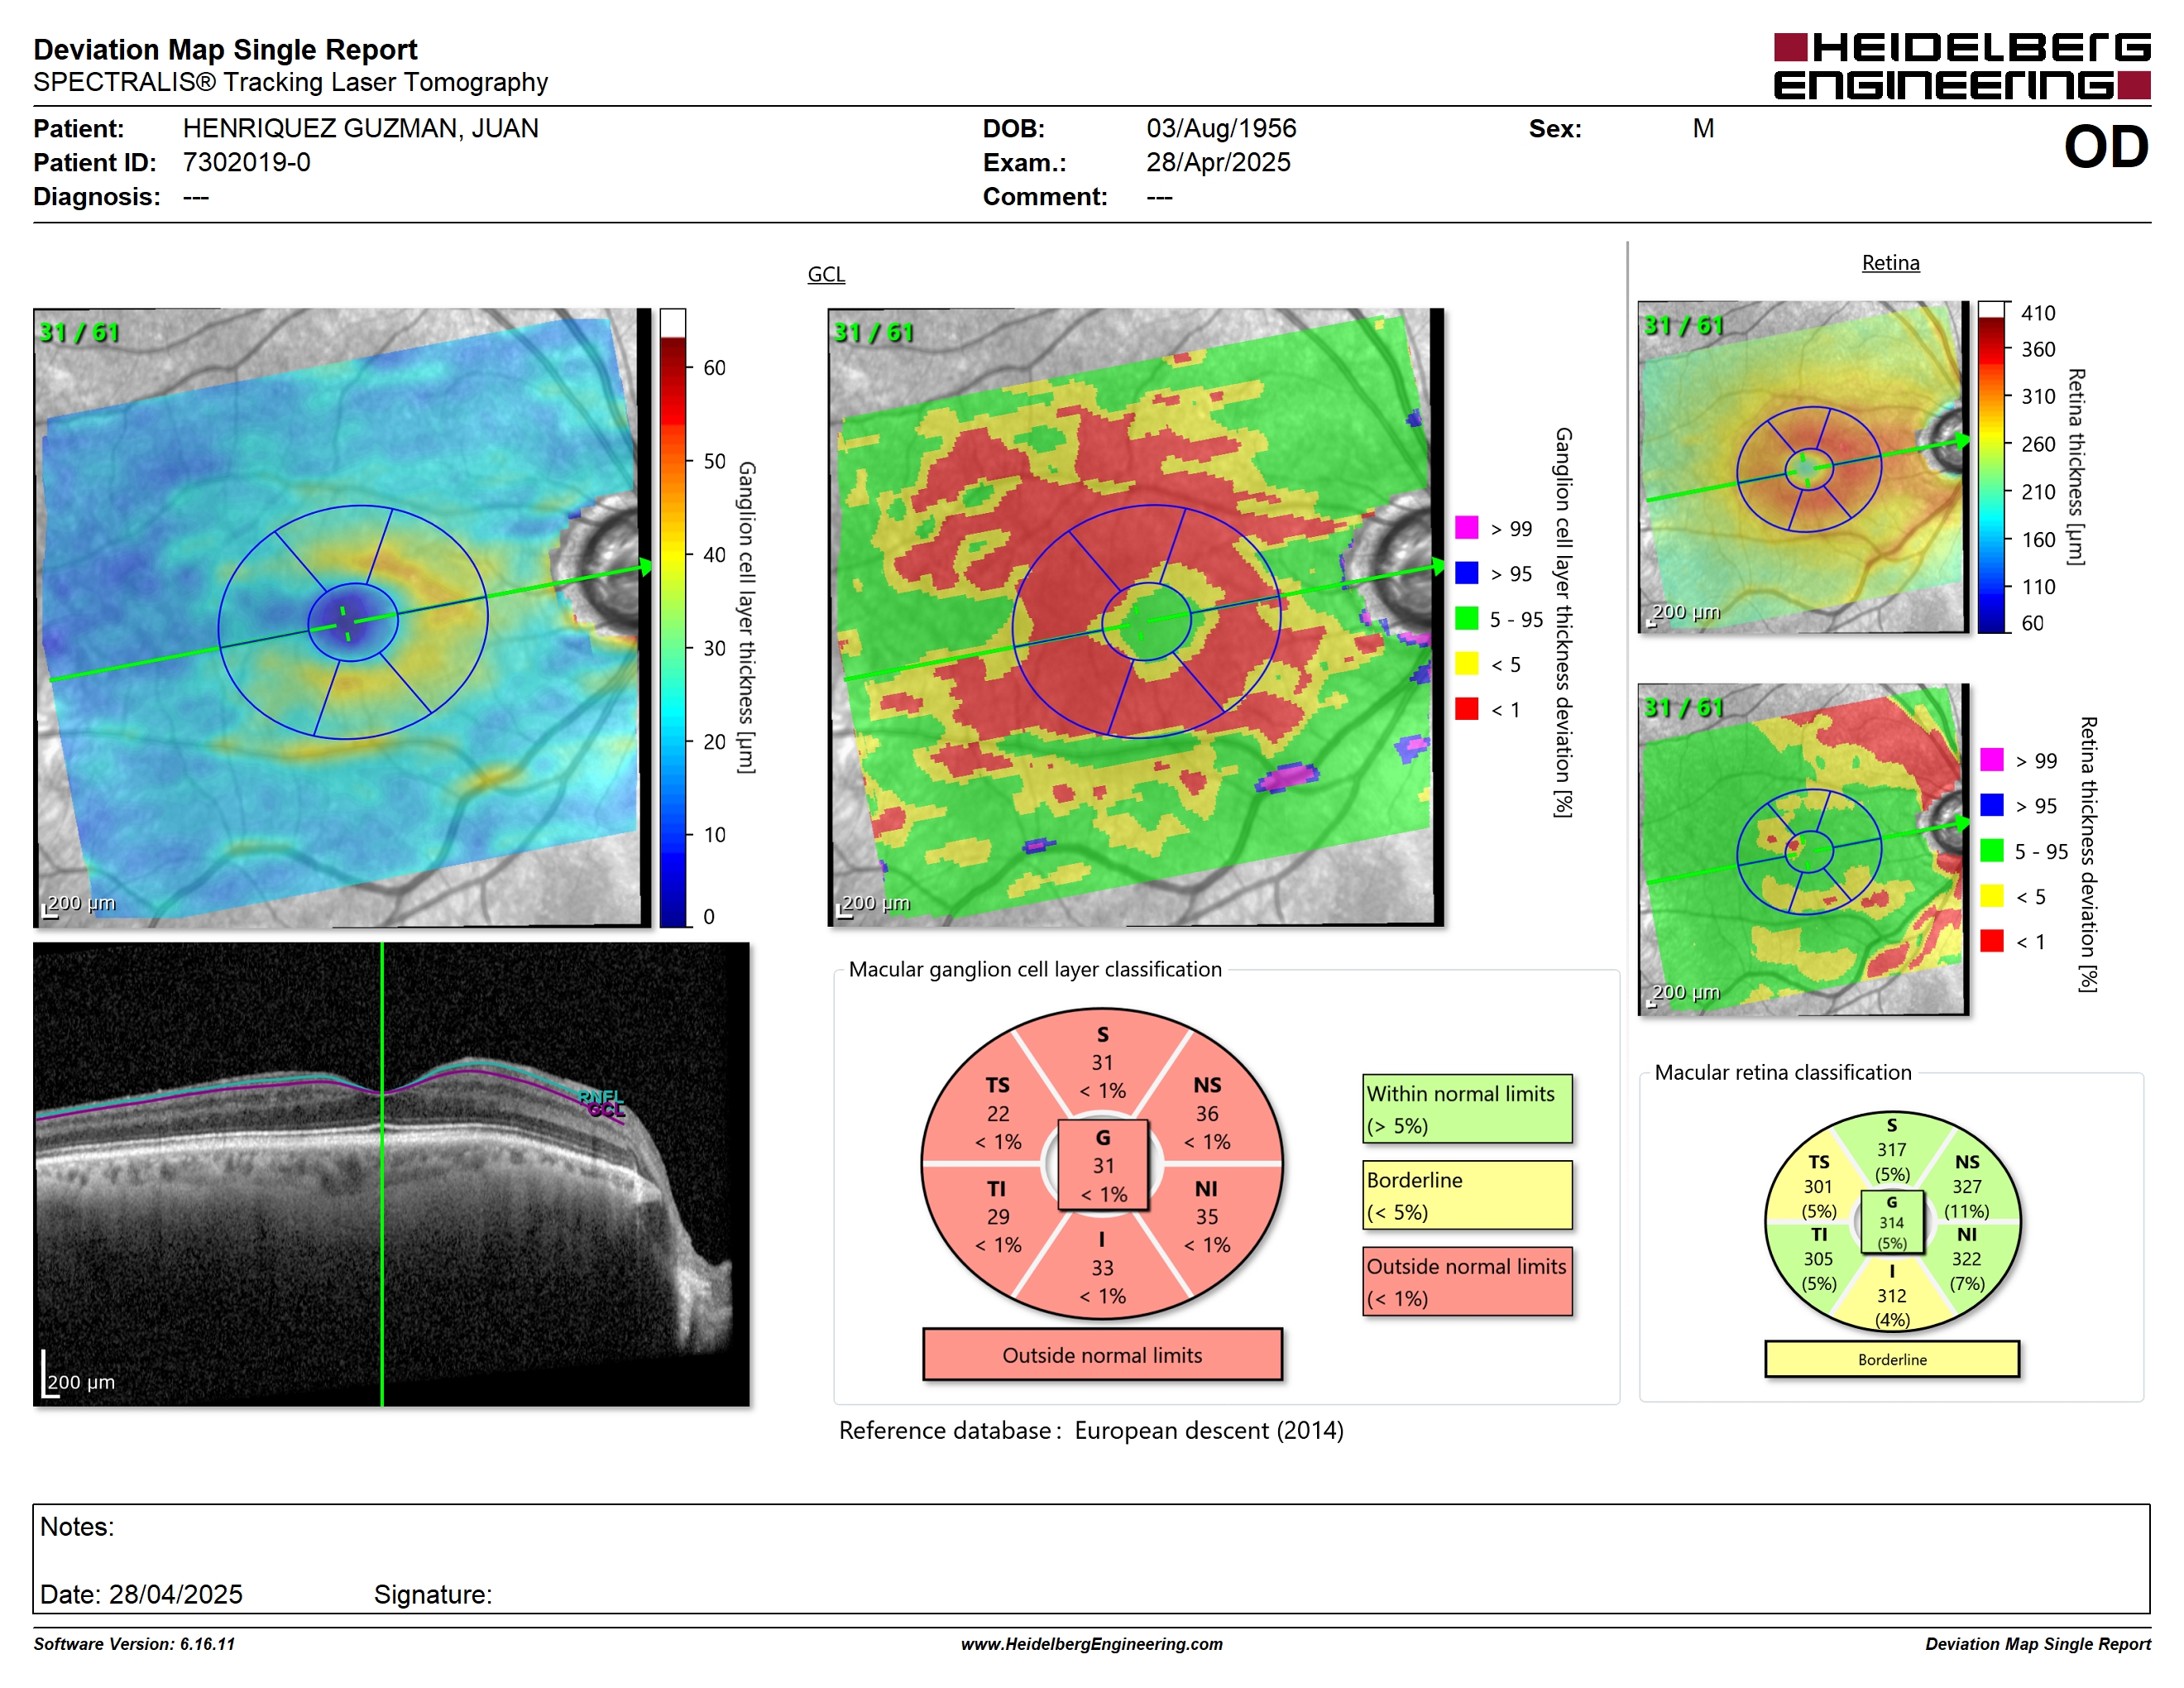The height and width of the screenshot is (1688, 2184).
Task: Select magenta > 99 swatch in GCL deviation legend
Action: tap(1466, 527)
